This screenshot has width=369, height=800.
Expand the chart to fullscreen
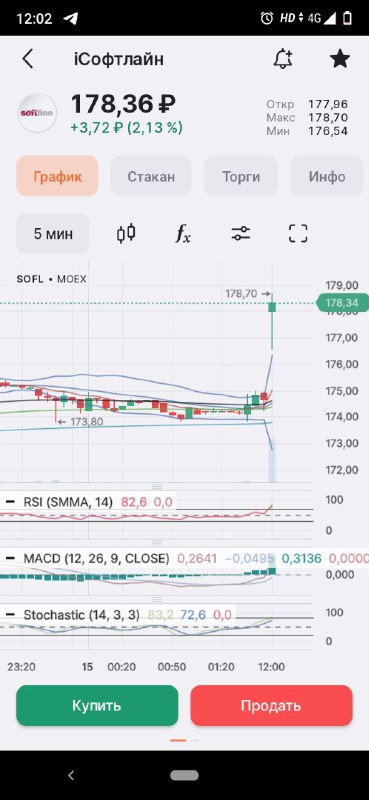(x=298, y=234)
